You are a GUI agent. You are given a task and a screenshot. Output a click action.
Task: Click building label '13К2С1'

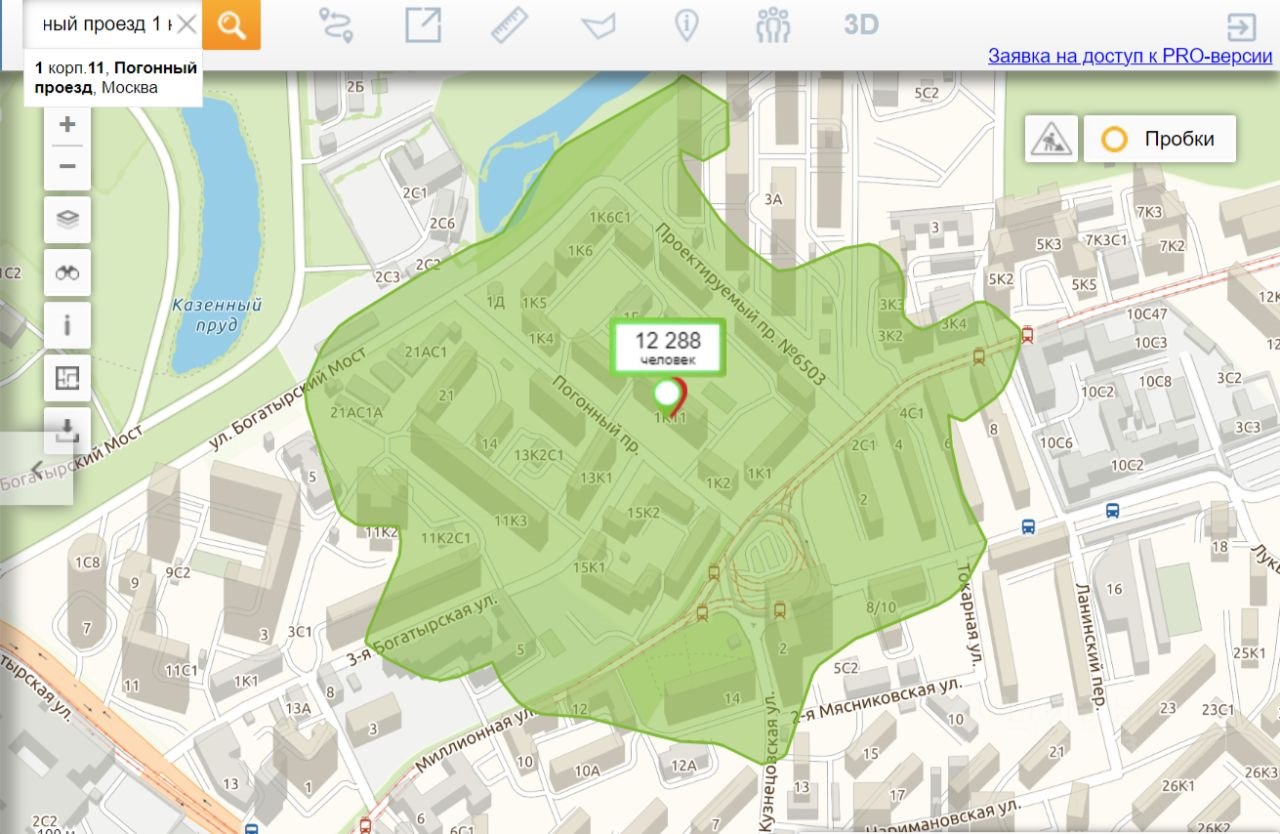540,454
